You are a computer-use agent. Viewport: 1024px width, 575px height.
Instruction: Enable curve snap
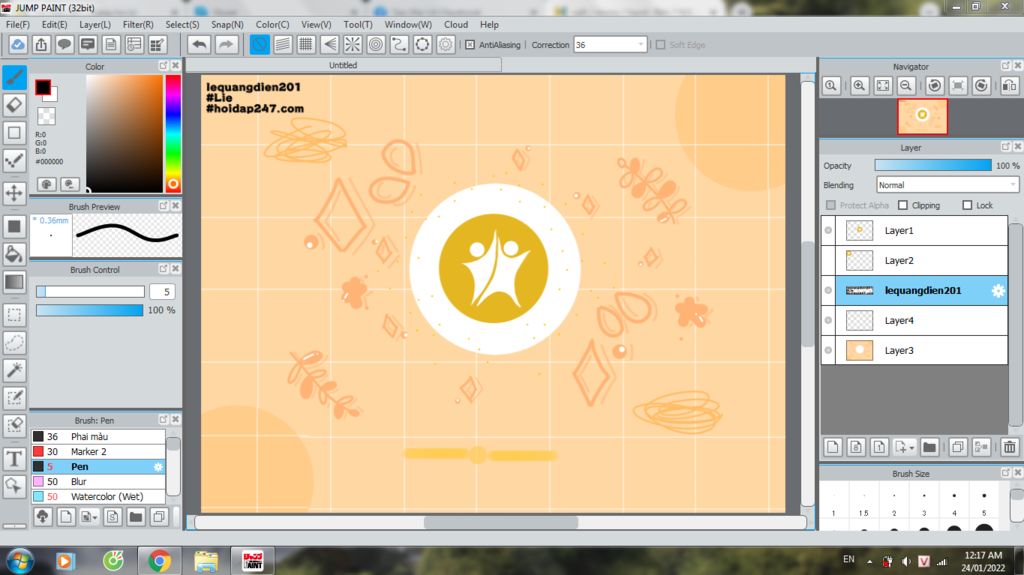click(x=399, y=44)
